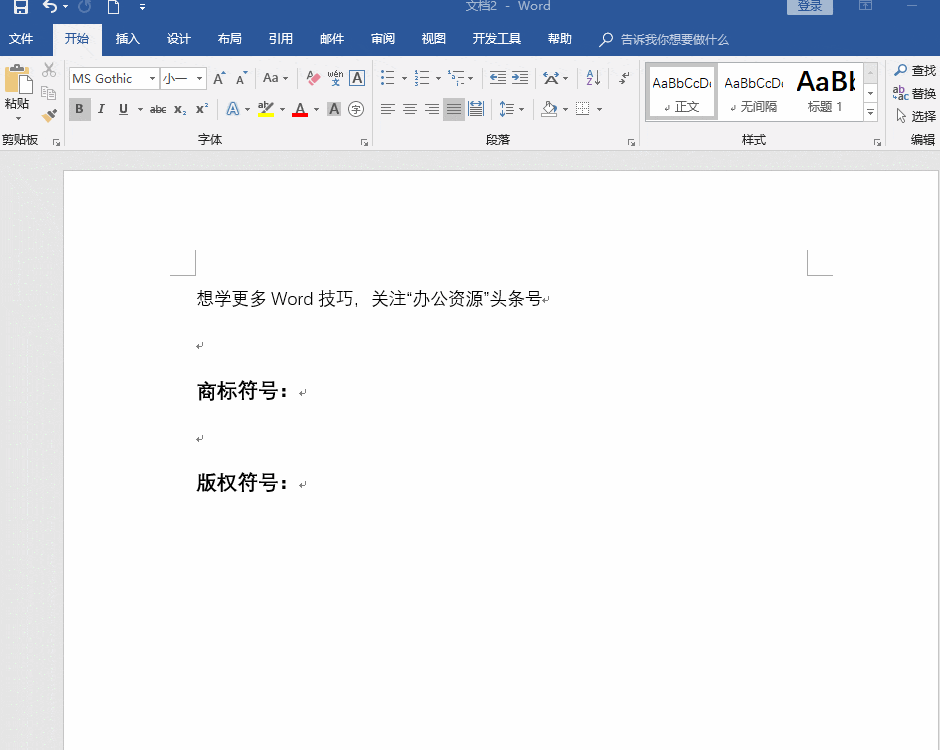Image resolution: width=940 pixels, height=750 pixels.
Task: Toggle bold formatting in the Font group
Action: click(x=79, y=109)
